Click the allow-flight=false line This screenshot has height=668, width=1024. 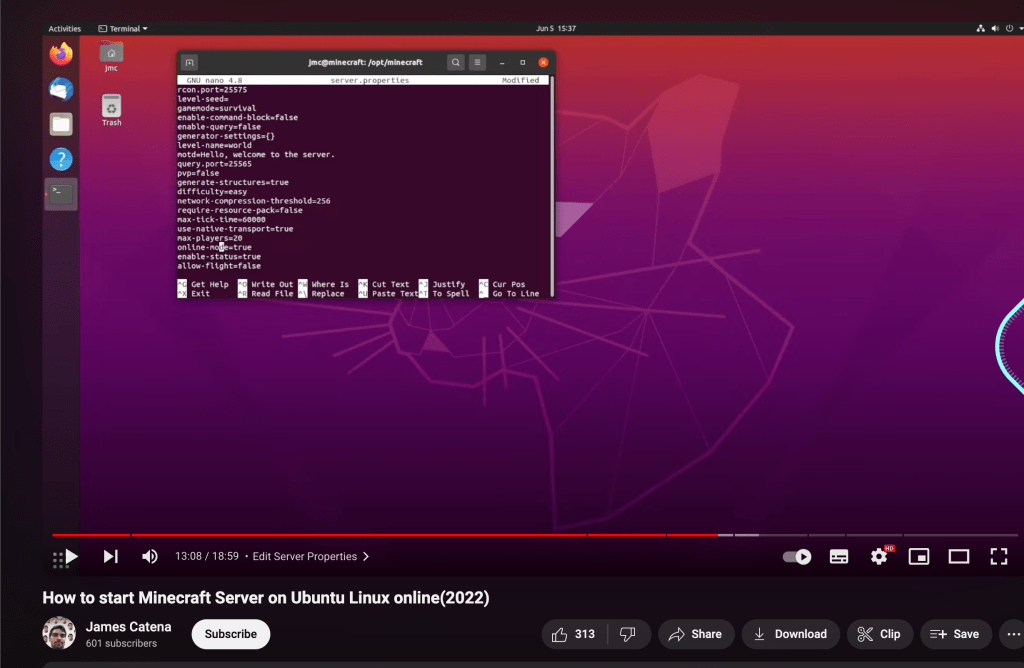[x=219, y=266]
